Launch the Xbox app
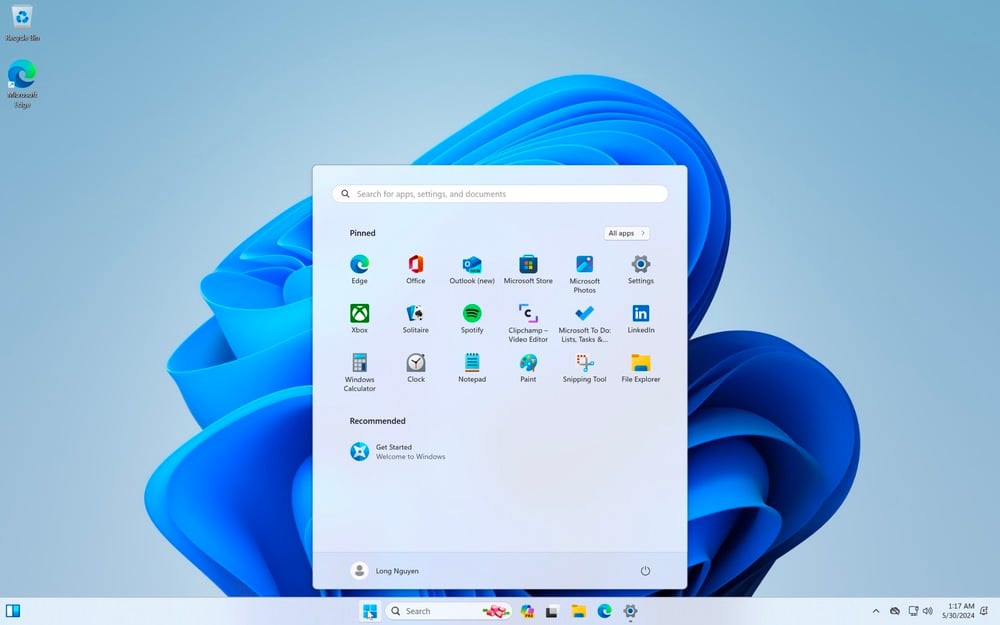The height and width of the screenshot is (625, 1000). [359, 313]
